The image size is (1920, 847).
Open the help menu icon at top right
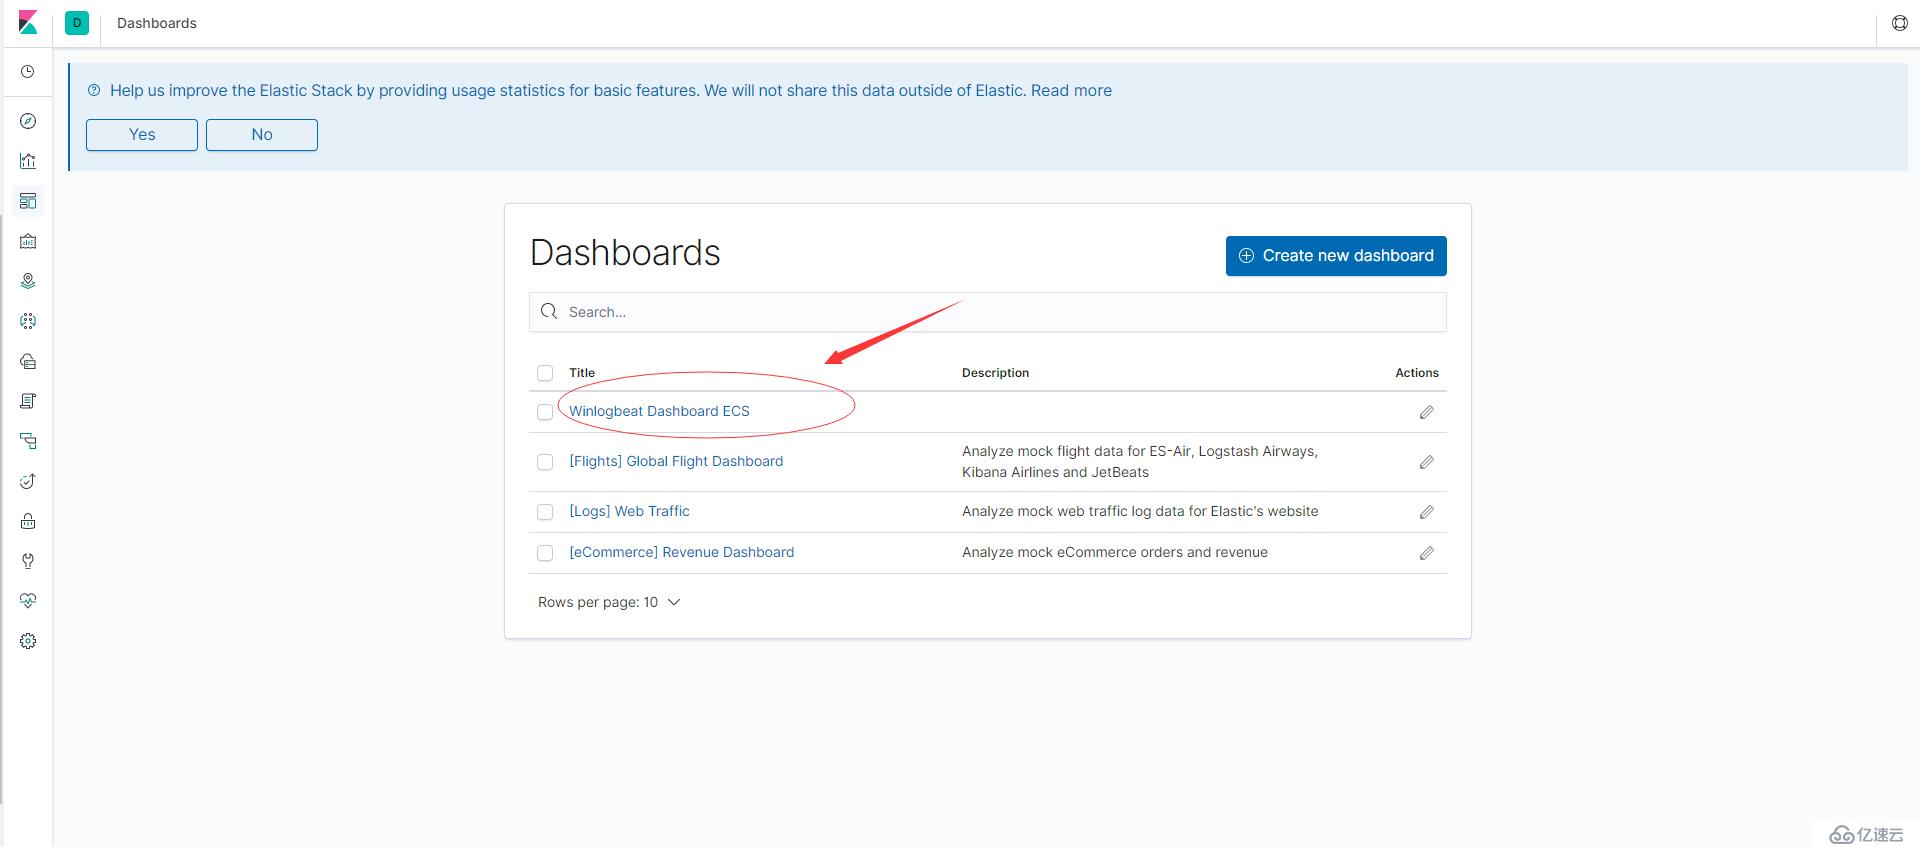tap(1899, 23)
